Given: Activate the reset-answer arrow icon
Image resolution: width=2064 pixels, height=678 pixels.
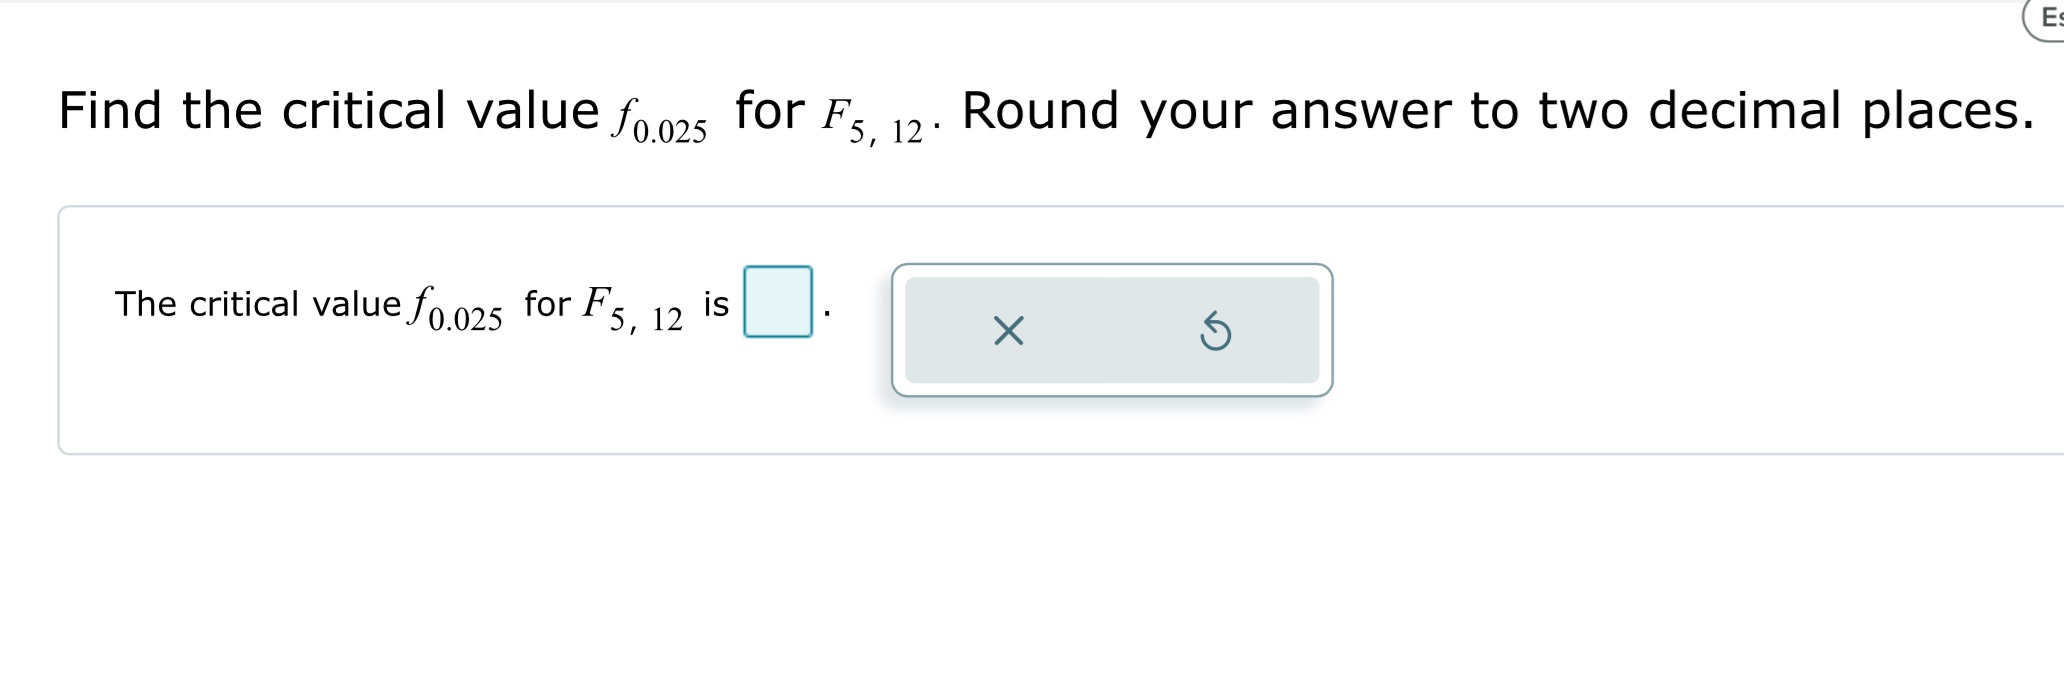Looking at the screenshot, I should [x=1216, y=330].
